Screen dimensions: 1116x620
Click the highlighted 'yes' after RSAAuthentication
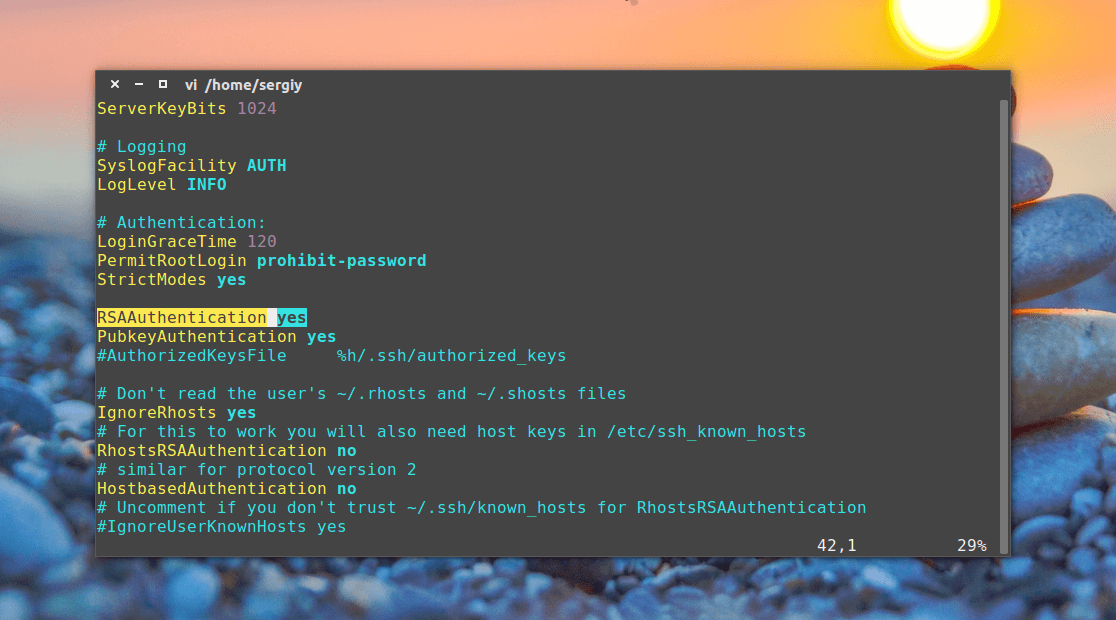pos(292,317)
